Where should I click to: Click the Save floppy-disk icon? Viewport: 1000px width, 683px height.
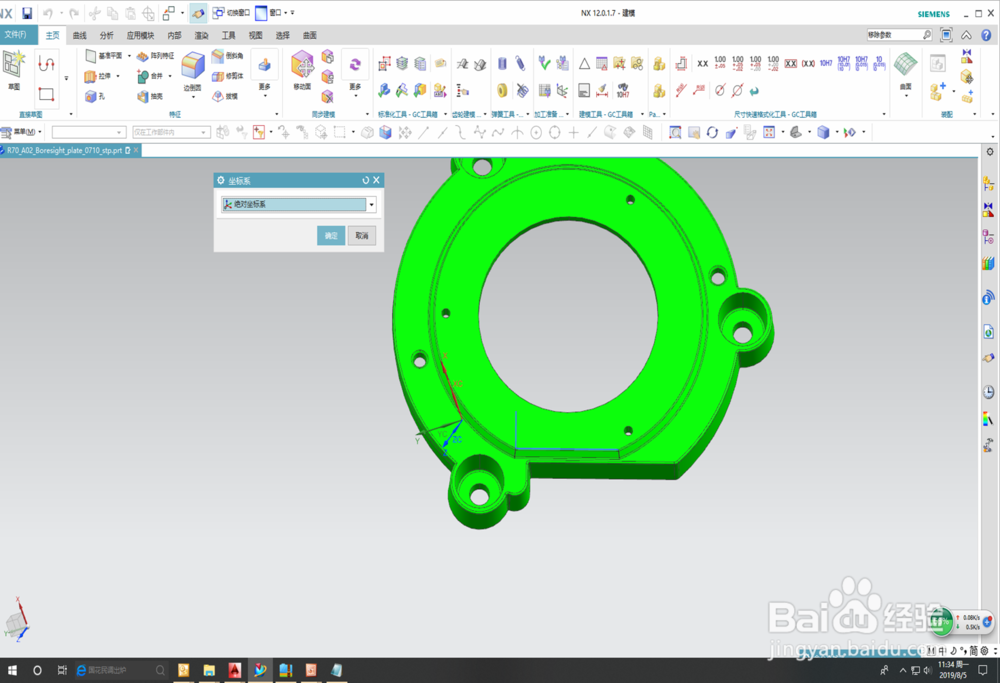pos(27,13)
